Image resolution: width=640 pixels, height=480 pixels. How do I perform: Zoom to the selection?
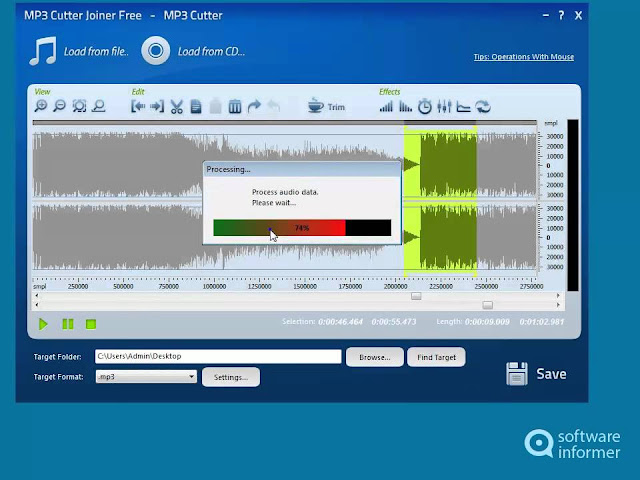[x=98, y=107]
